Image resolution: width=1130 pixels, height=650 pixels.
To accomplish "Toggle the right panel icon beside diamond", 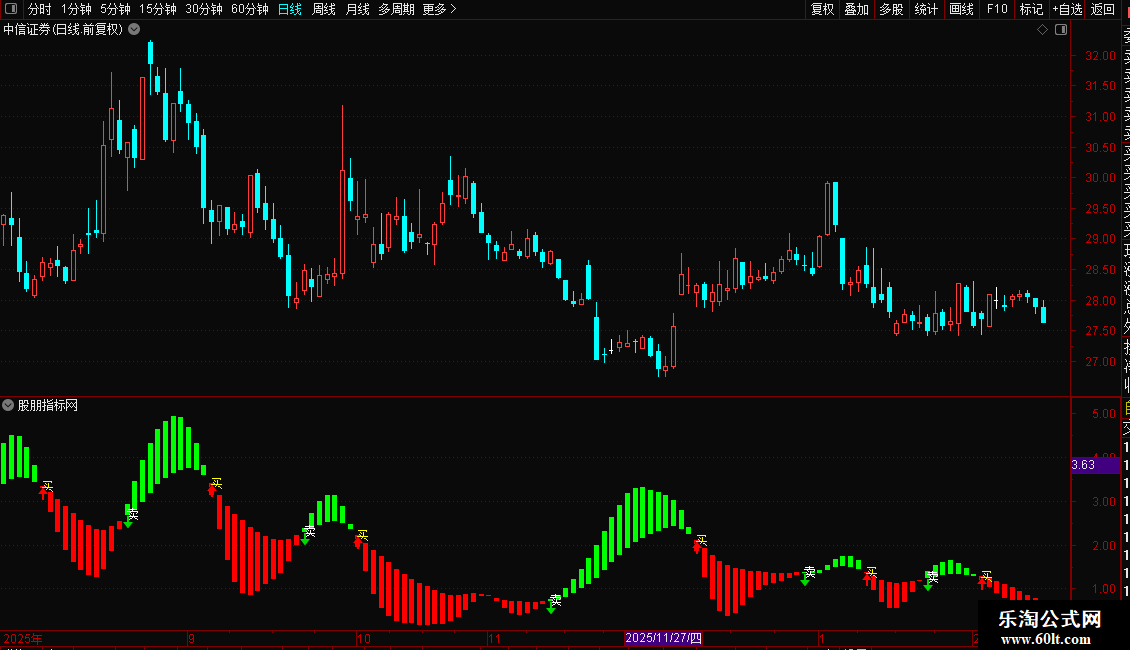I will tap(1061, 30).
